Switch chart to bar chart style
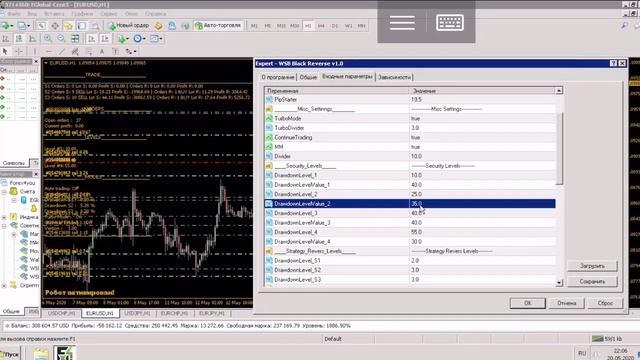The width and height of the screenshot is (640, 360). tap(6, 39)
